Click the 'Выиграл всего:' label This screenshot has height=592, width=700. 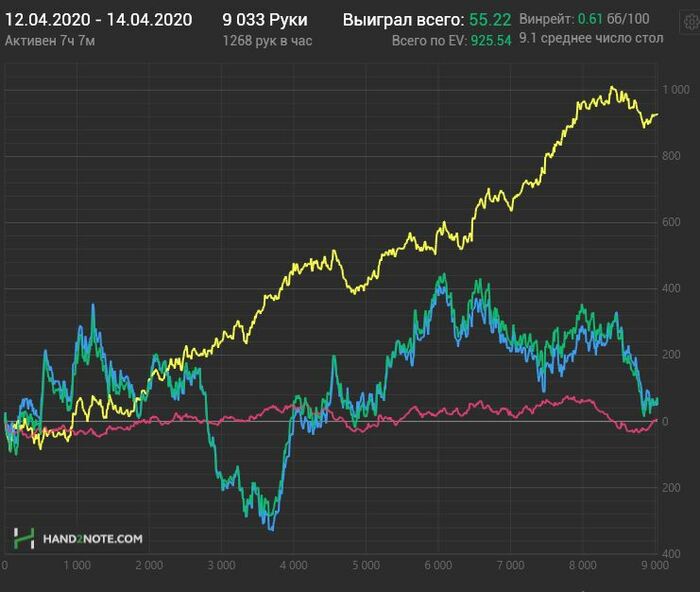pos(404,20)
